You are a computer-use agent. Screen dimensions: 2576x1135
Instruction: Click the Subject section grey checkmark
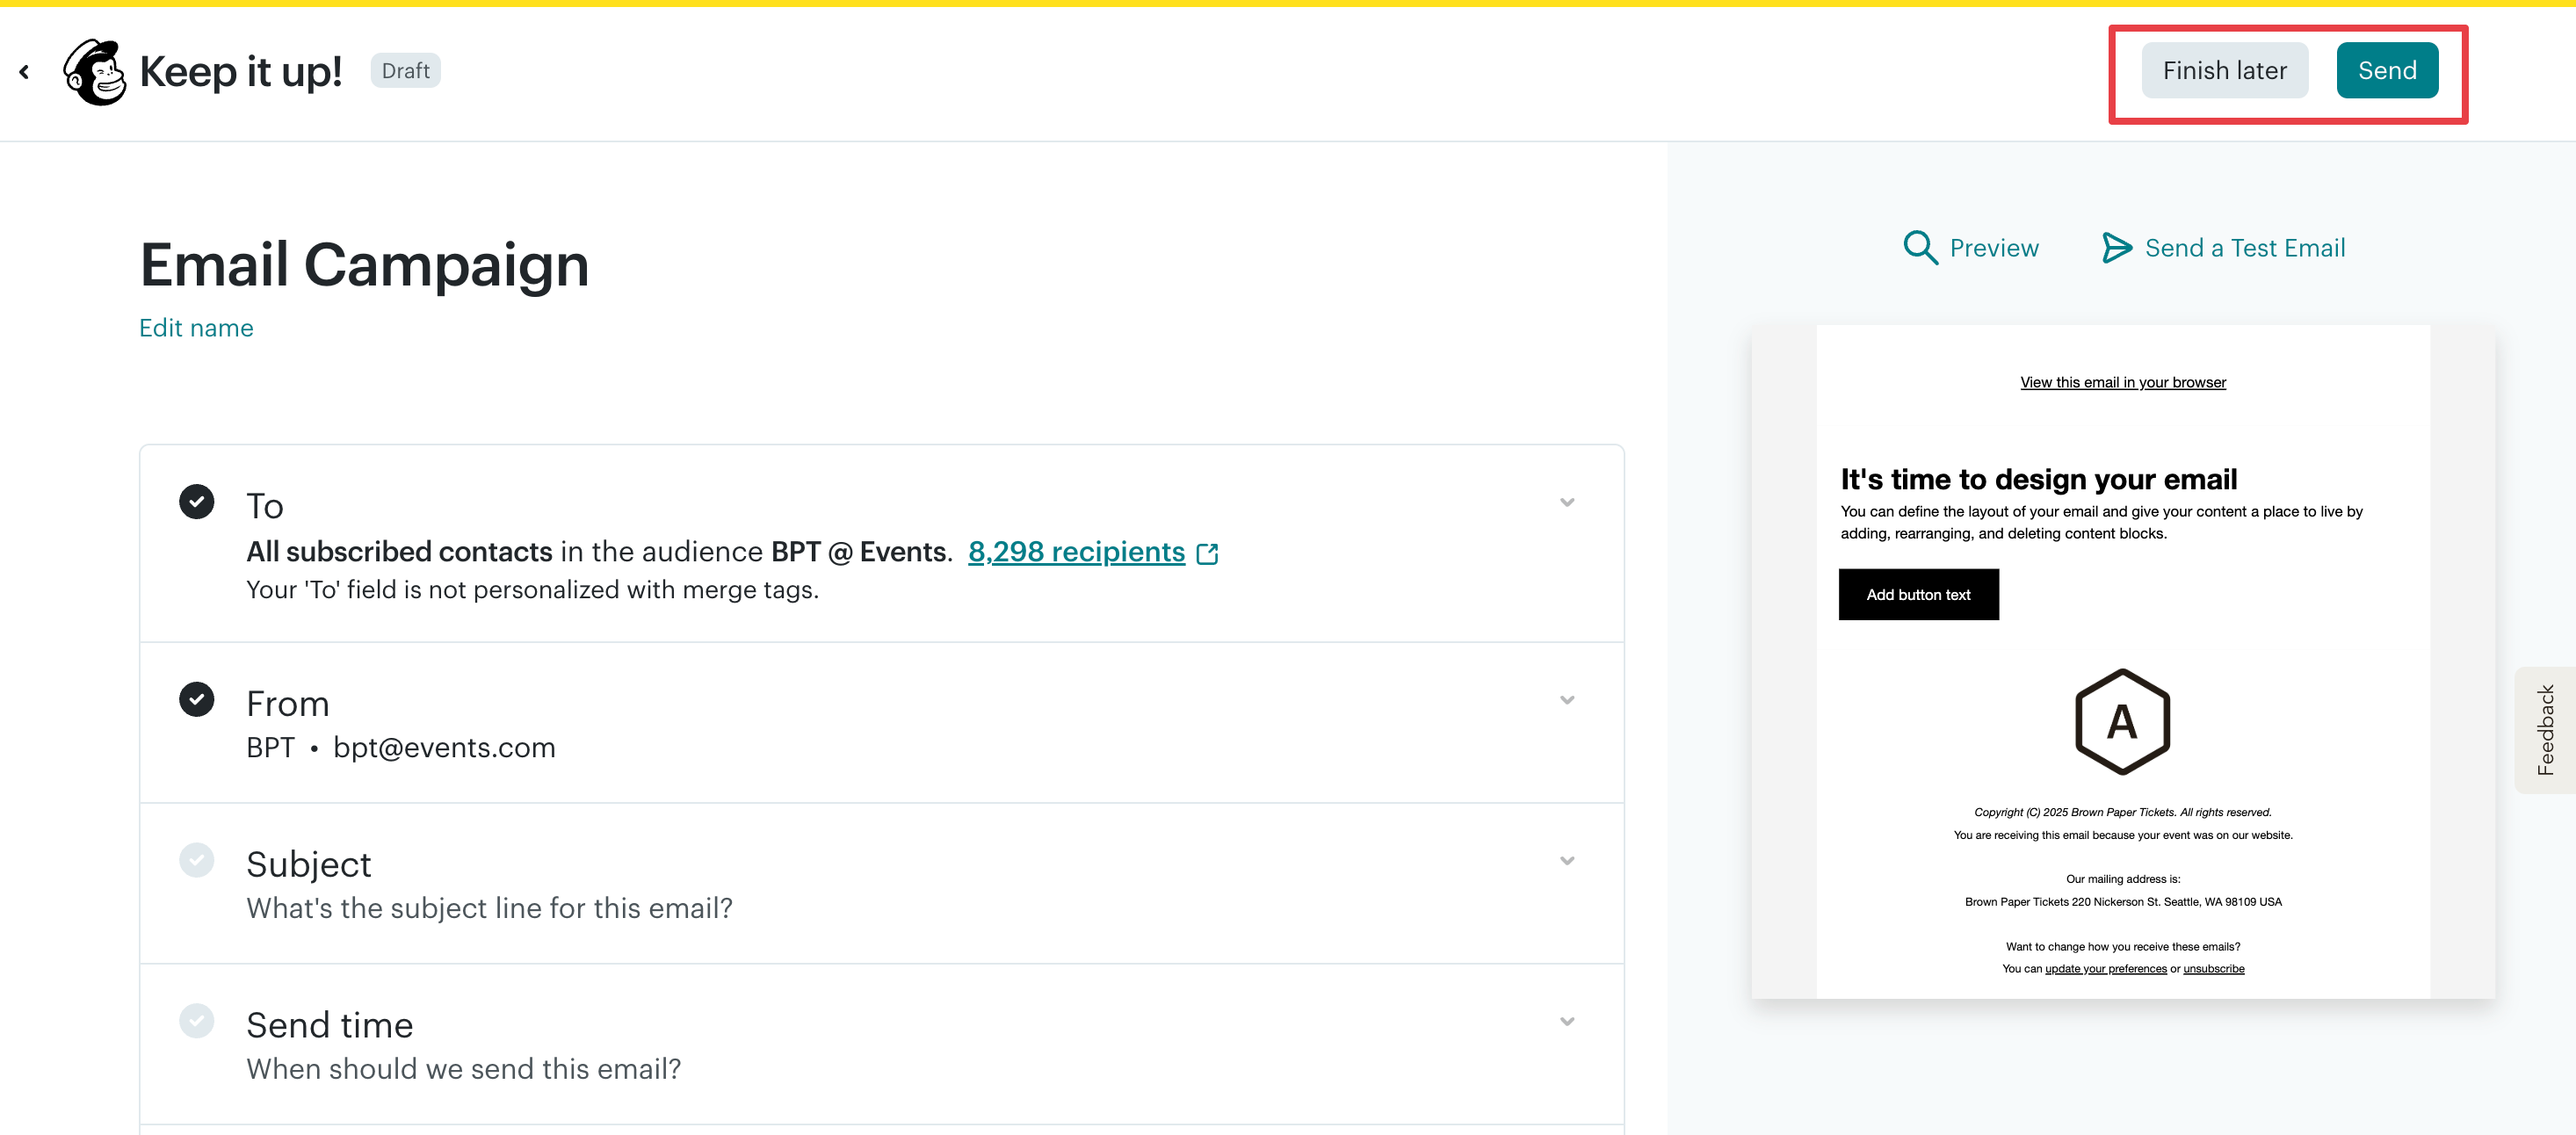coord(196,860)
